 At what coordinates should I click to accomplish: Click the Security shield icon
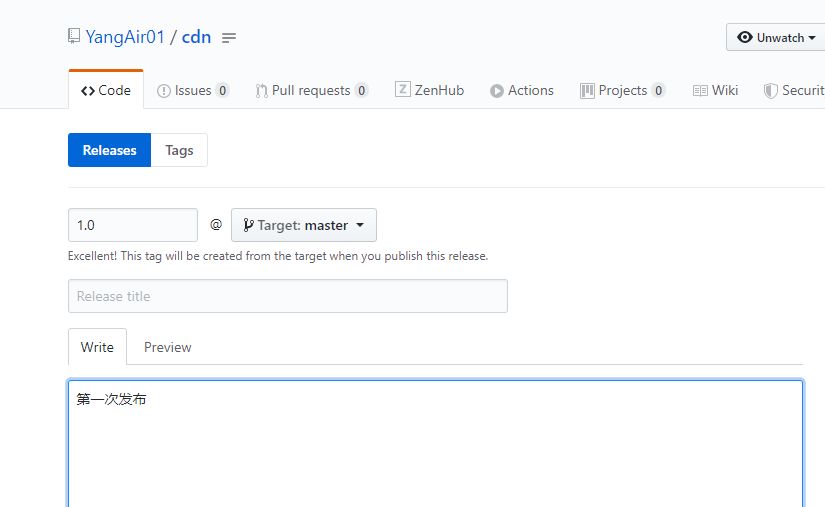(770, 91)
